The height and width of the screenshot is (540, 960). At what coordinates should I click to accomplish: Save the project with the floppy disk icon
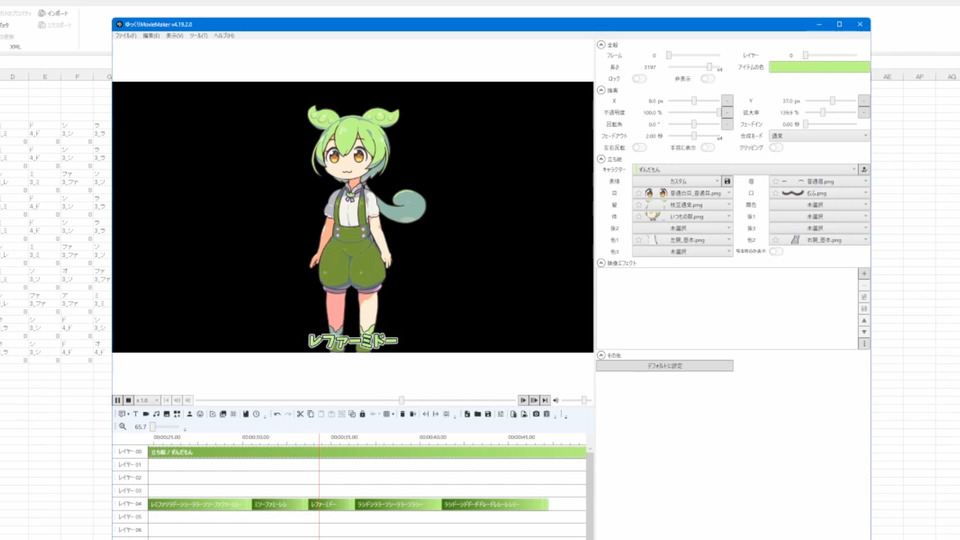[x=488, y=414]
